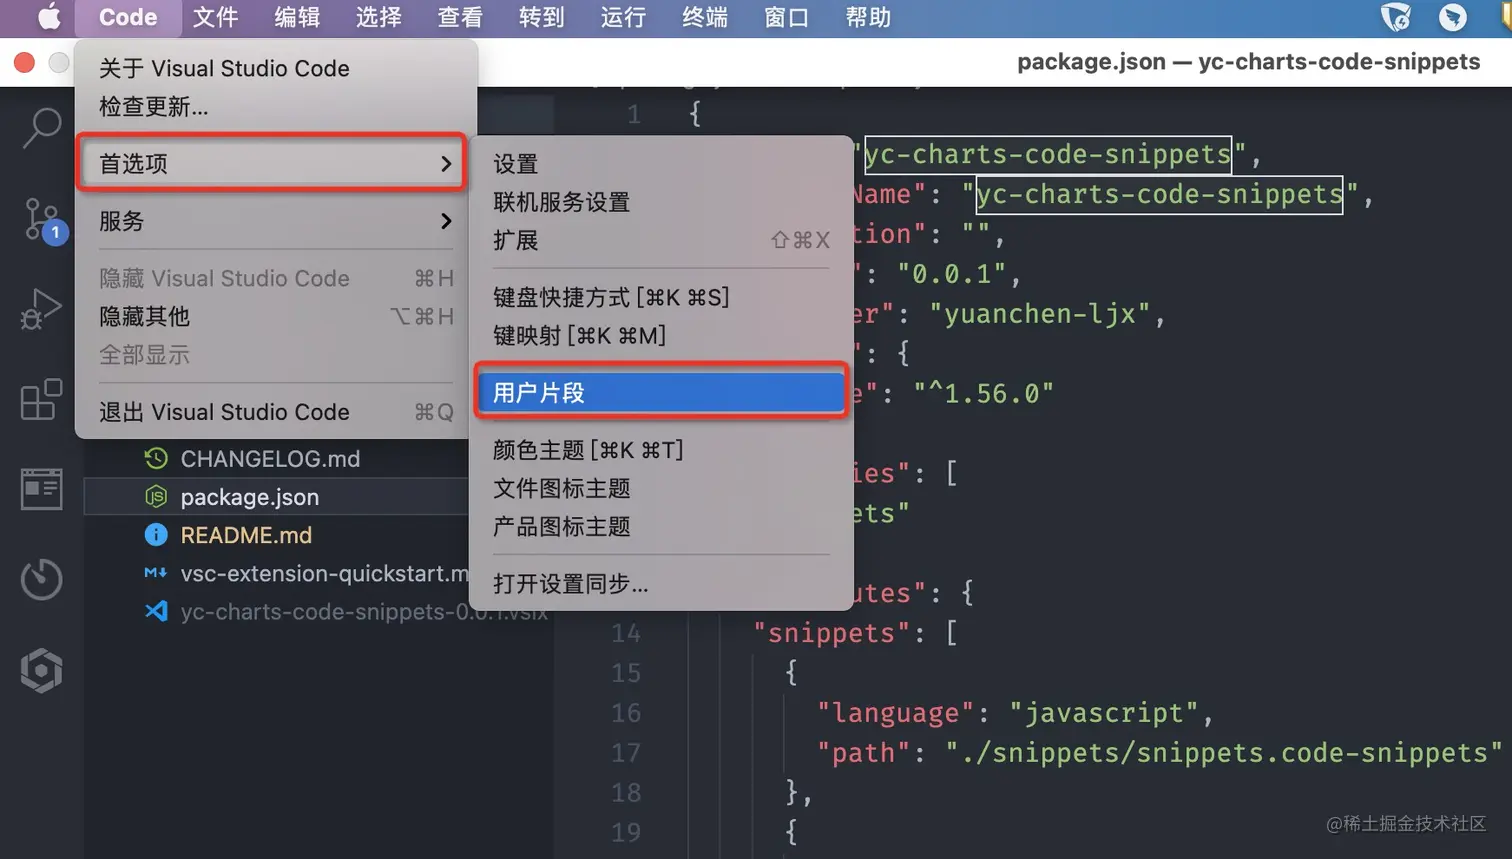Viewport: 1512px width, 859px height.
Task: Open the timeline clock icon in activity bar
Action: [41, 579]
